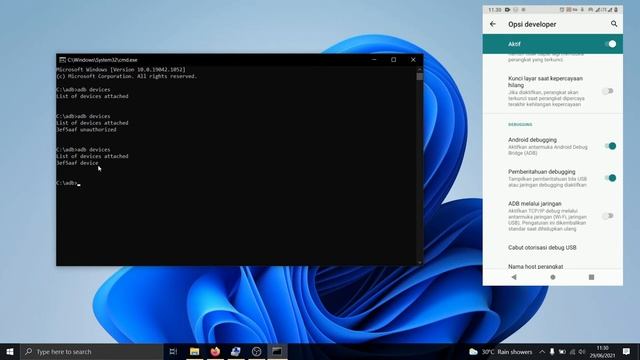Tap the Android recents square button

tap(591, 277)
